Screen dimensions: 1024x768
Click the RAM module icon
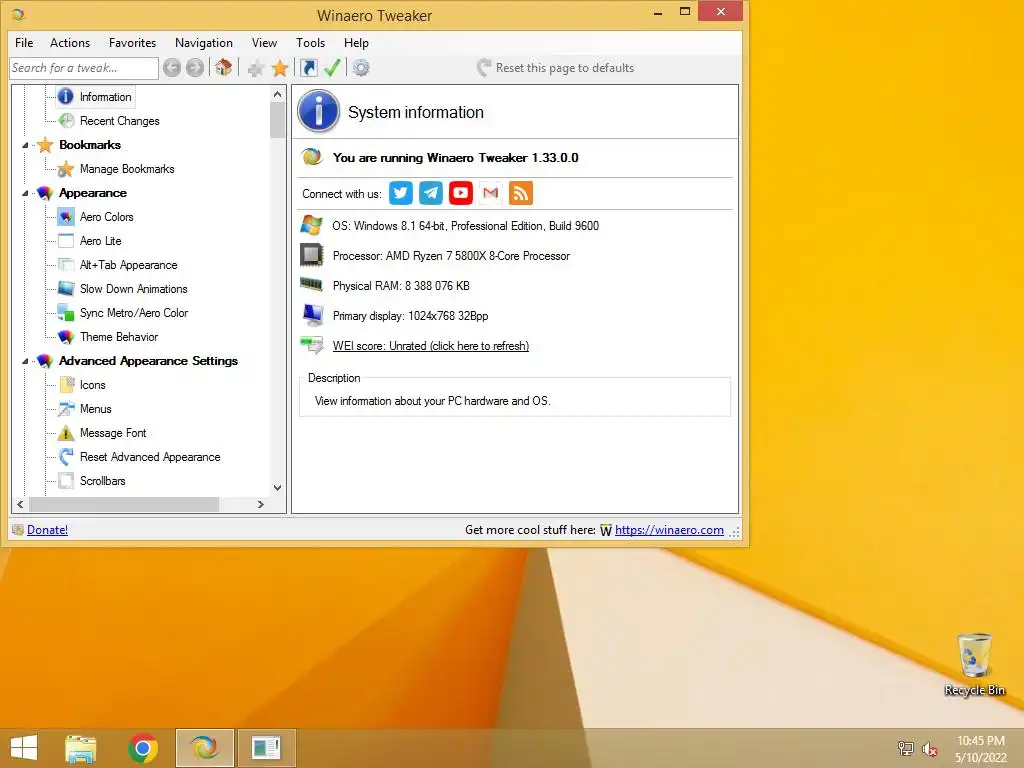click(x=312, y=284)
